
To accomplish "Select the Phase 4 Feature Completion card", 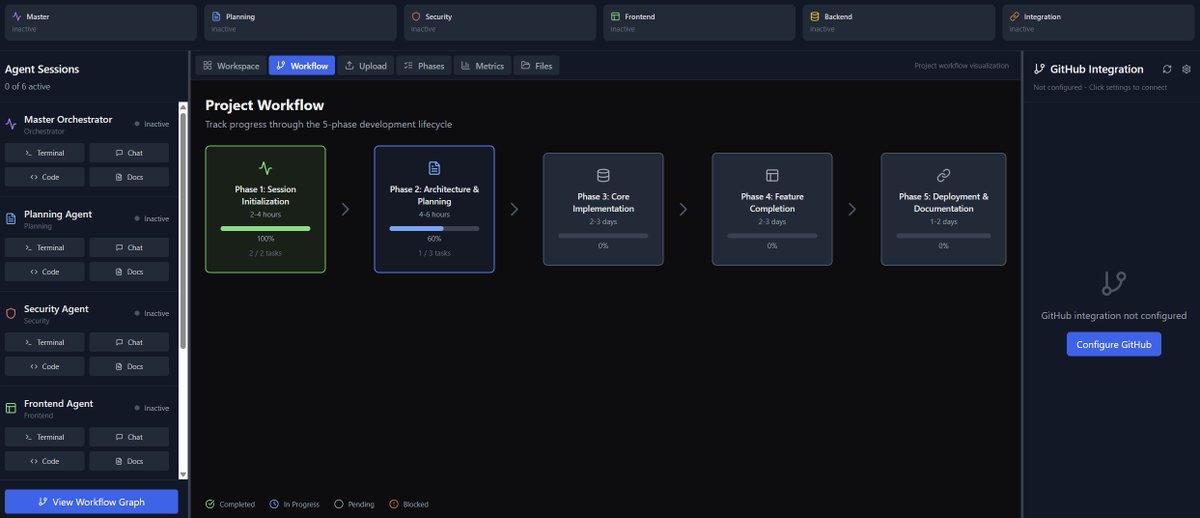I will (x=772, y=209).
